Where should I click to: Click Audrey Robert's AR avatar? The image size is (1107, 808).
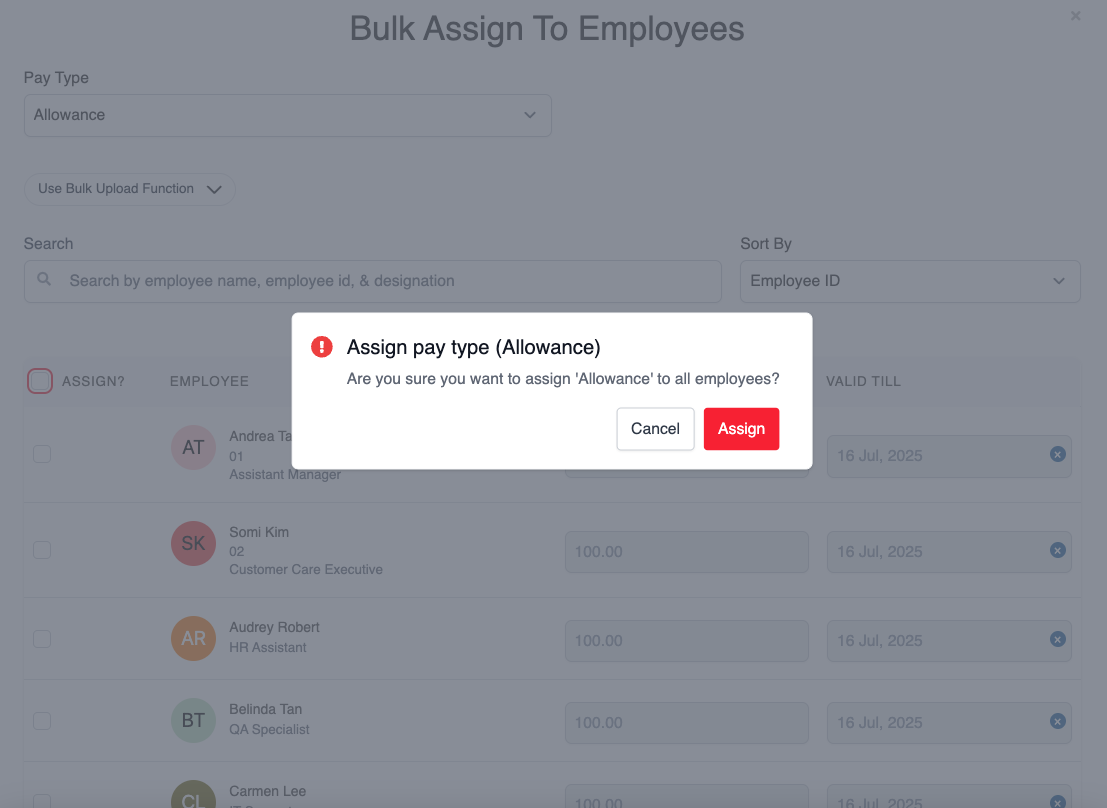[193, 638]
